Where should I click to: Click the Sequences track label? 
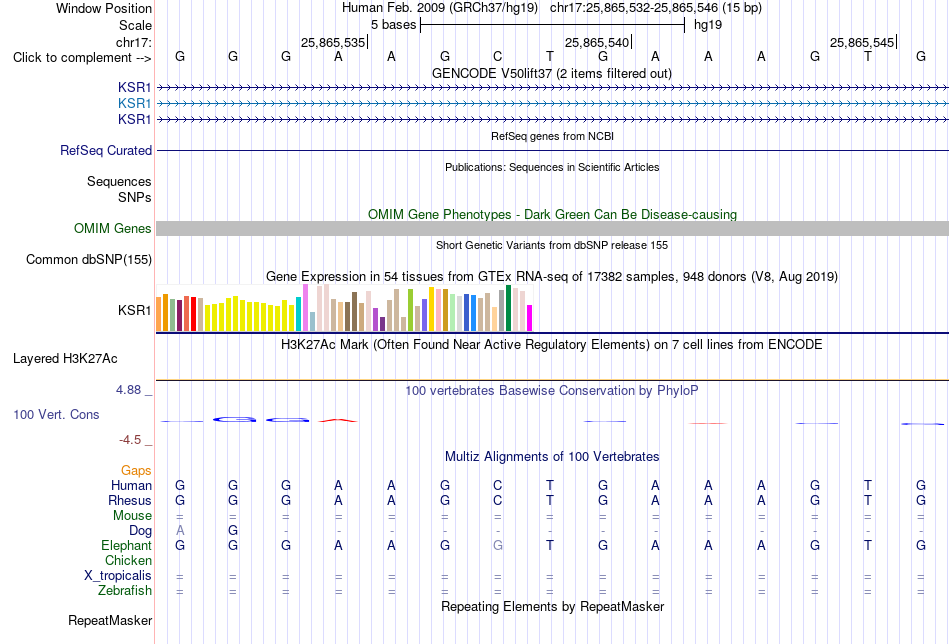[x=119, y=181]
